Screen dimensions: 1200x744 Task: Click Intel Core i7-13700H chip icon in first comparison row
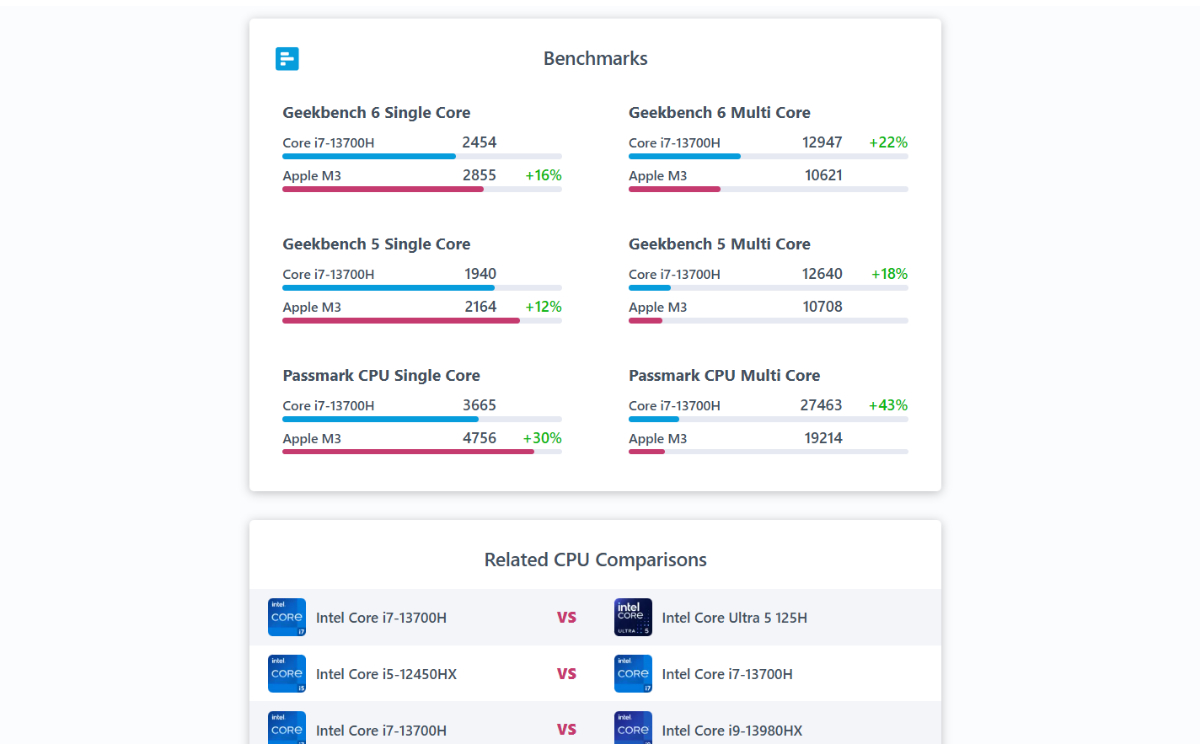(287, 617)
